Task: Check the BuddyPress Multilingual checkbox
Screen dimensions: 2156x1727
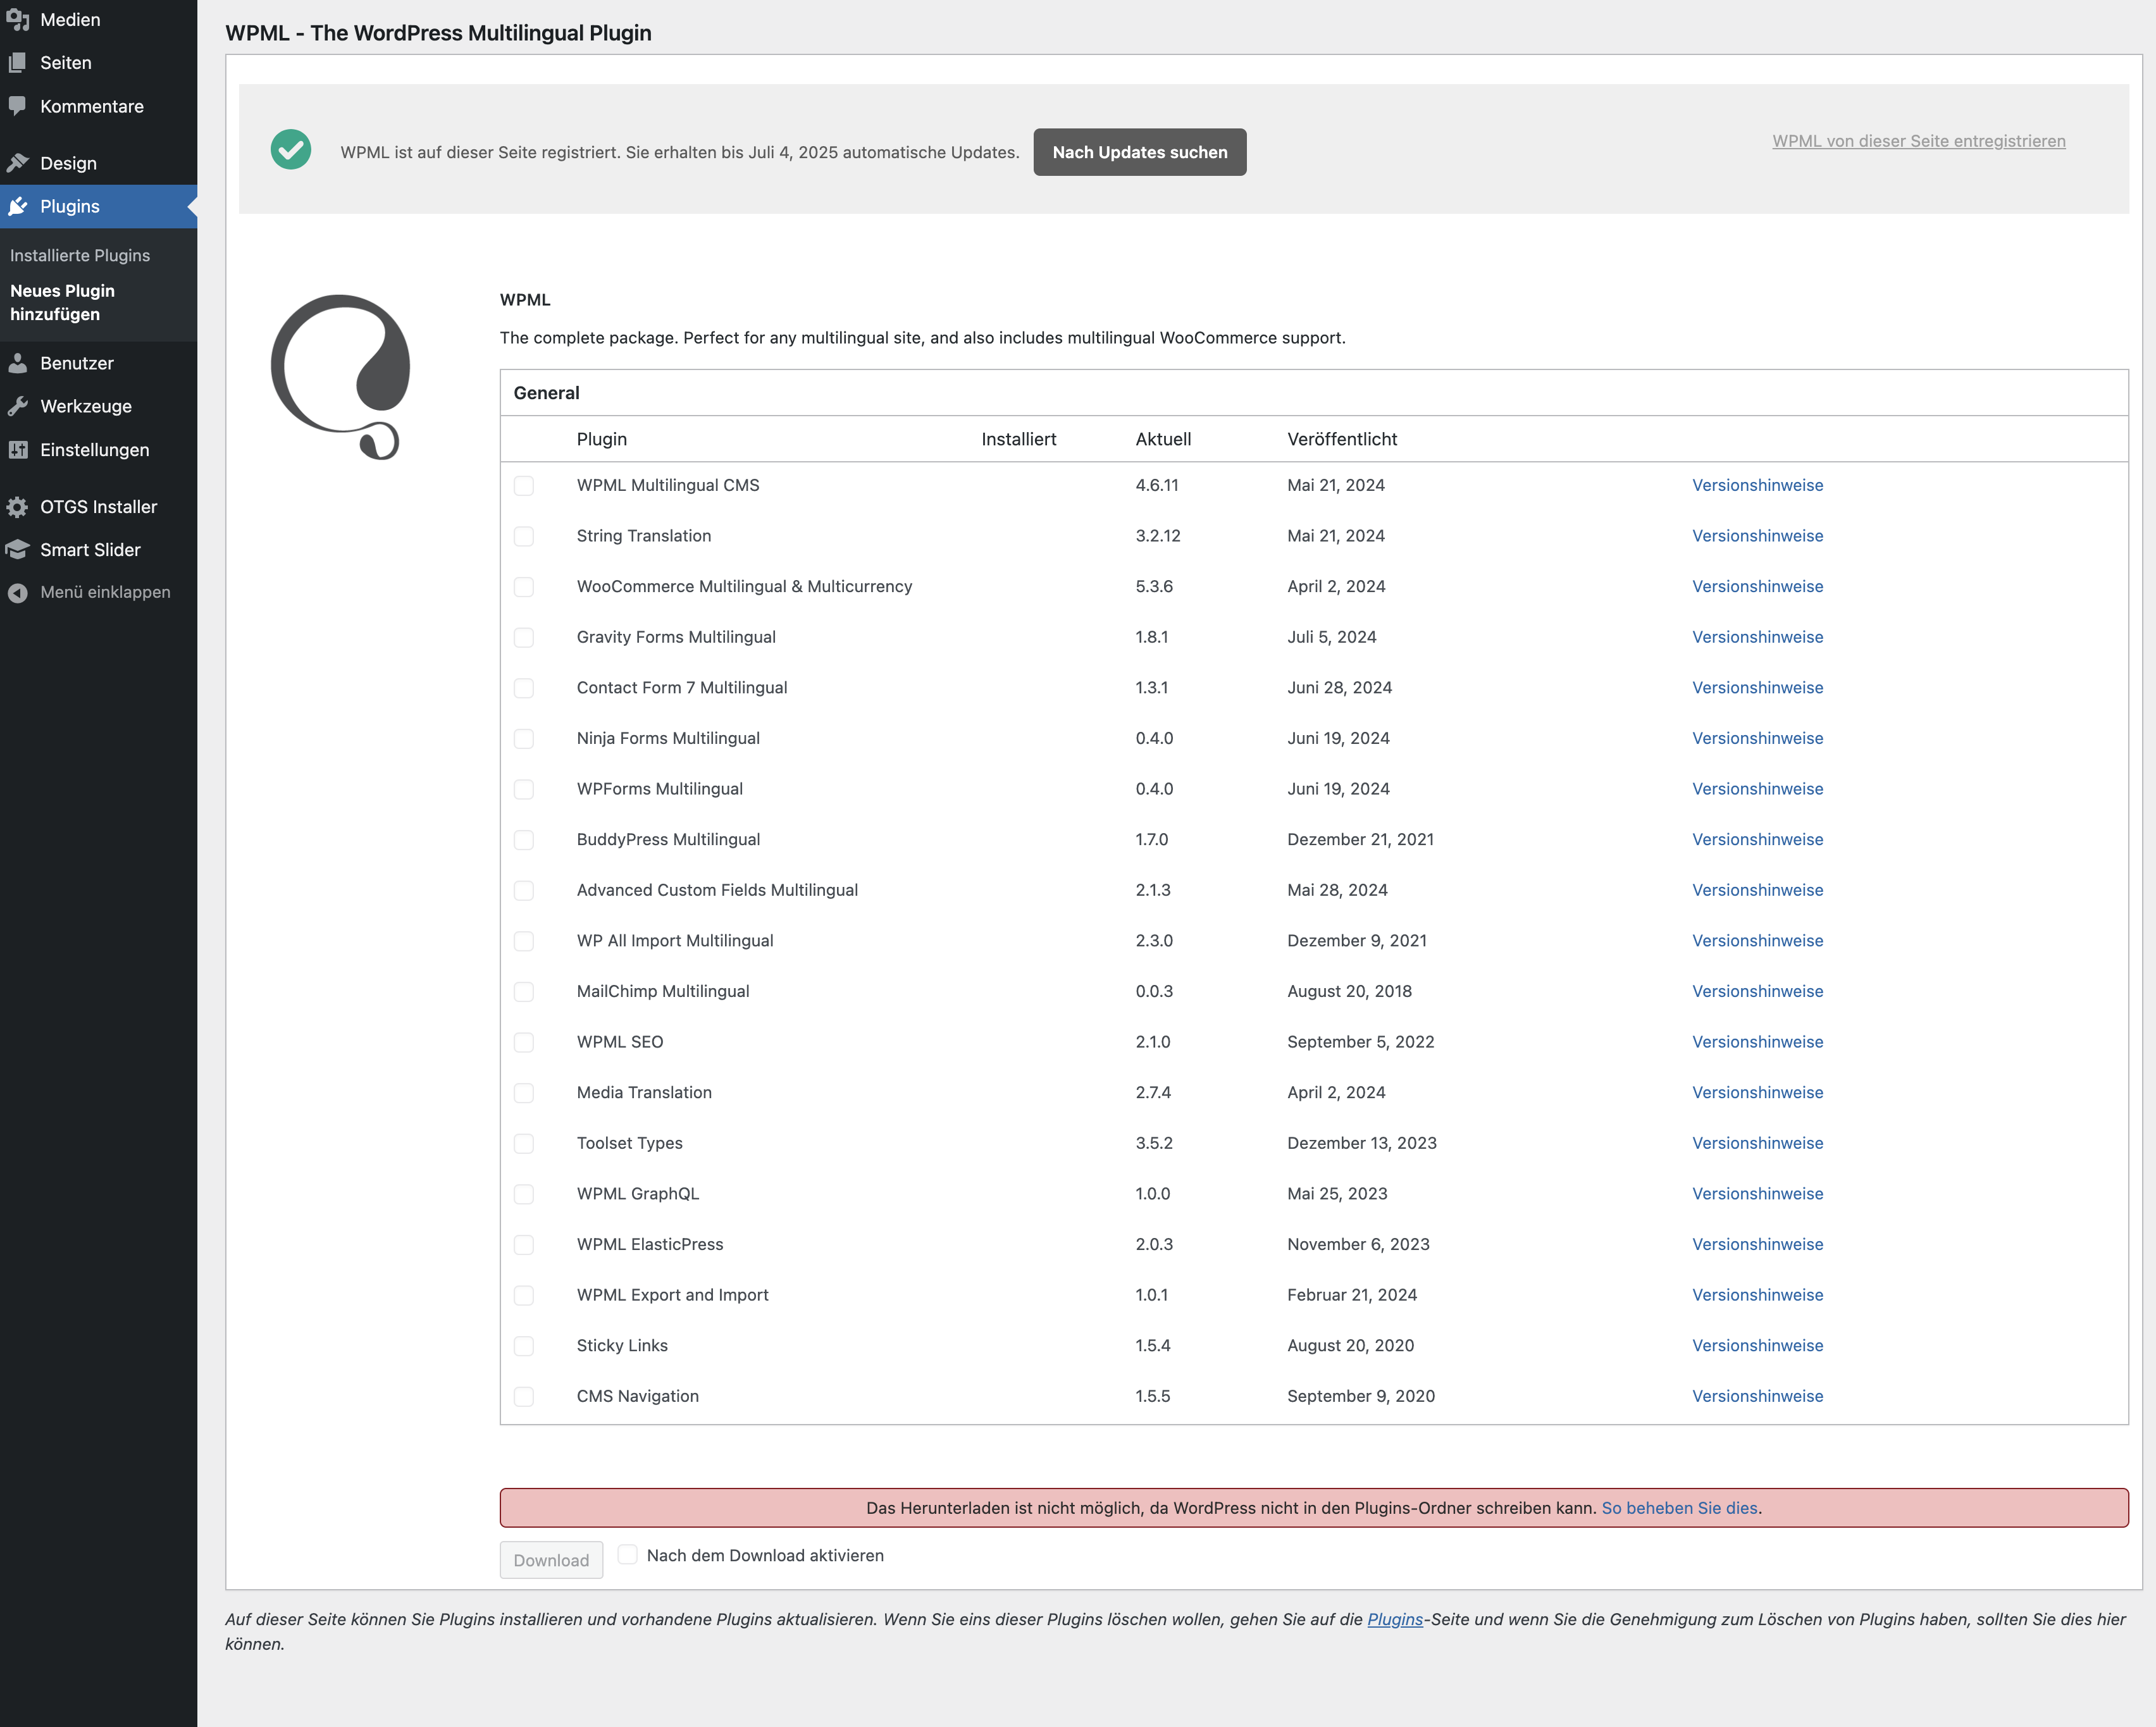Action: pyautogui.click(x=524, y=840)
